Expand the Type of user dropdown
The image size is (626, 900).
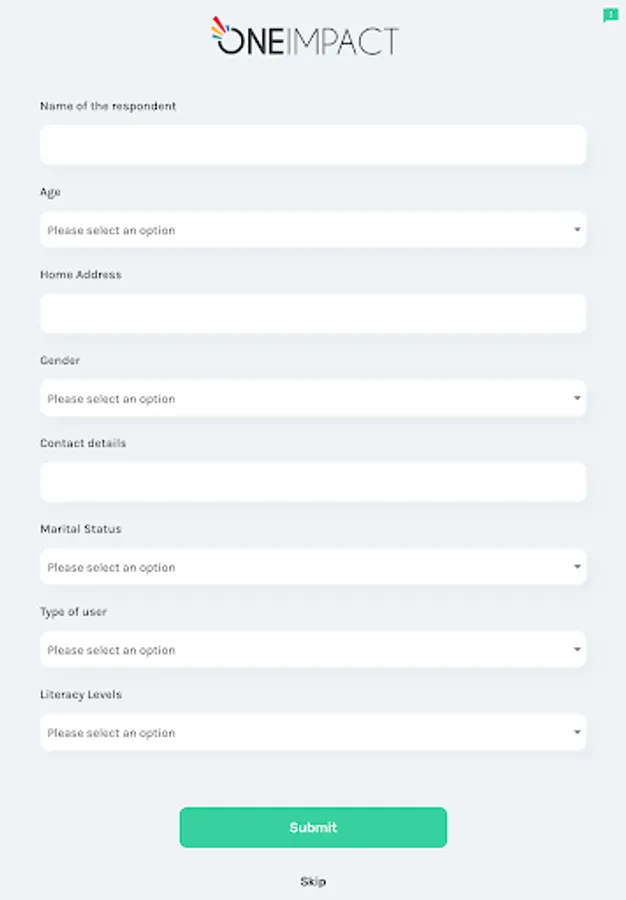(x=313, y=650)
